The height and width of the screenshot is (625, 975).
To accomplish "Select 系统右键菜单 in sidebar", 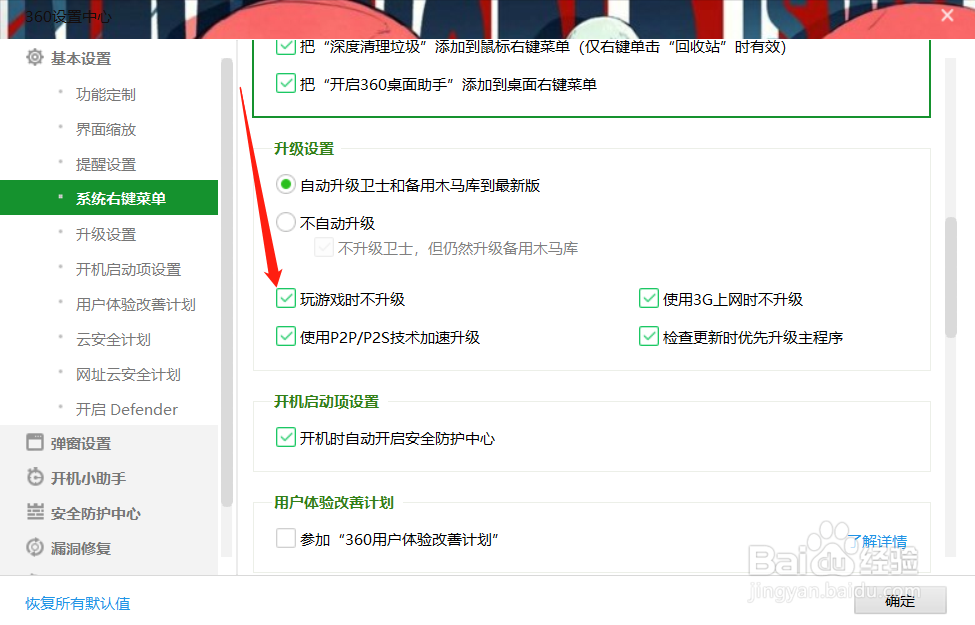I will pos(109,198).
